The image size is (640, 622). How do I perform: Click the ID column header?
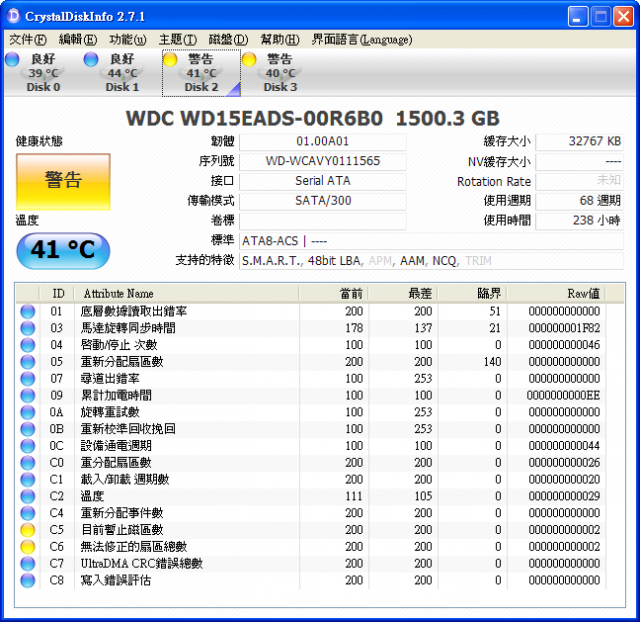[x=57, y=293]
